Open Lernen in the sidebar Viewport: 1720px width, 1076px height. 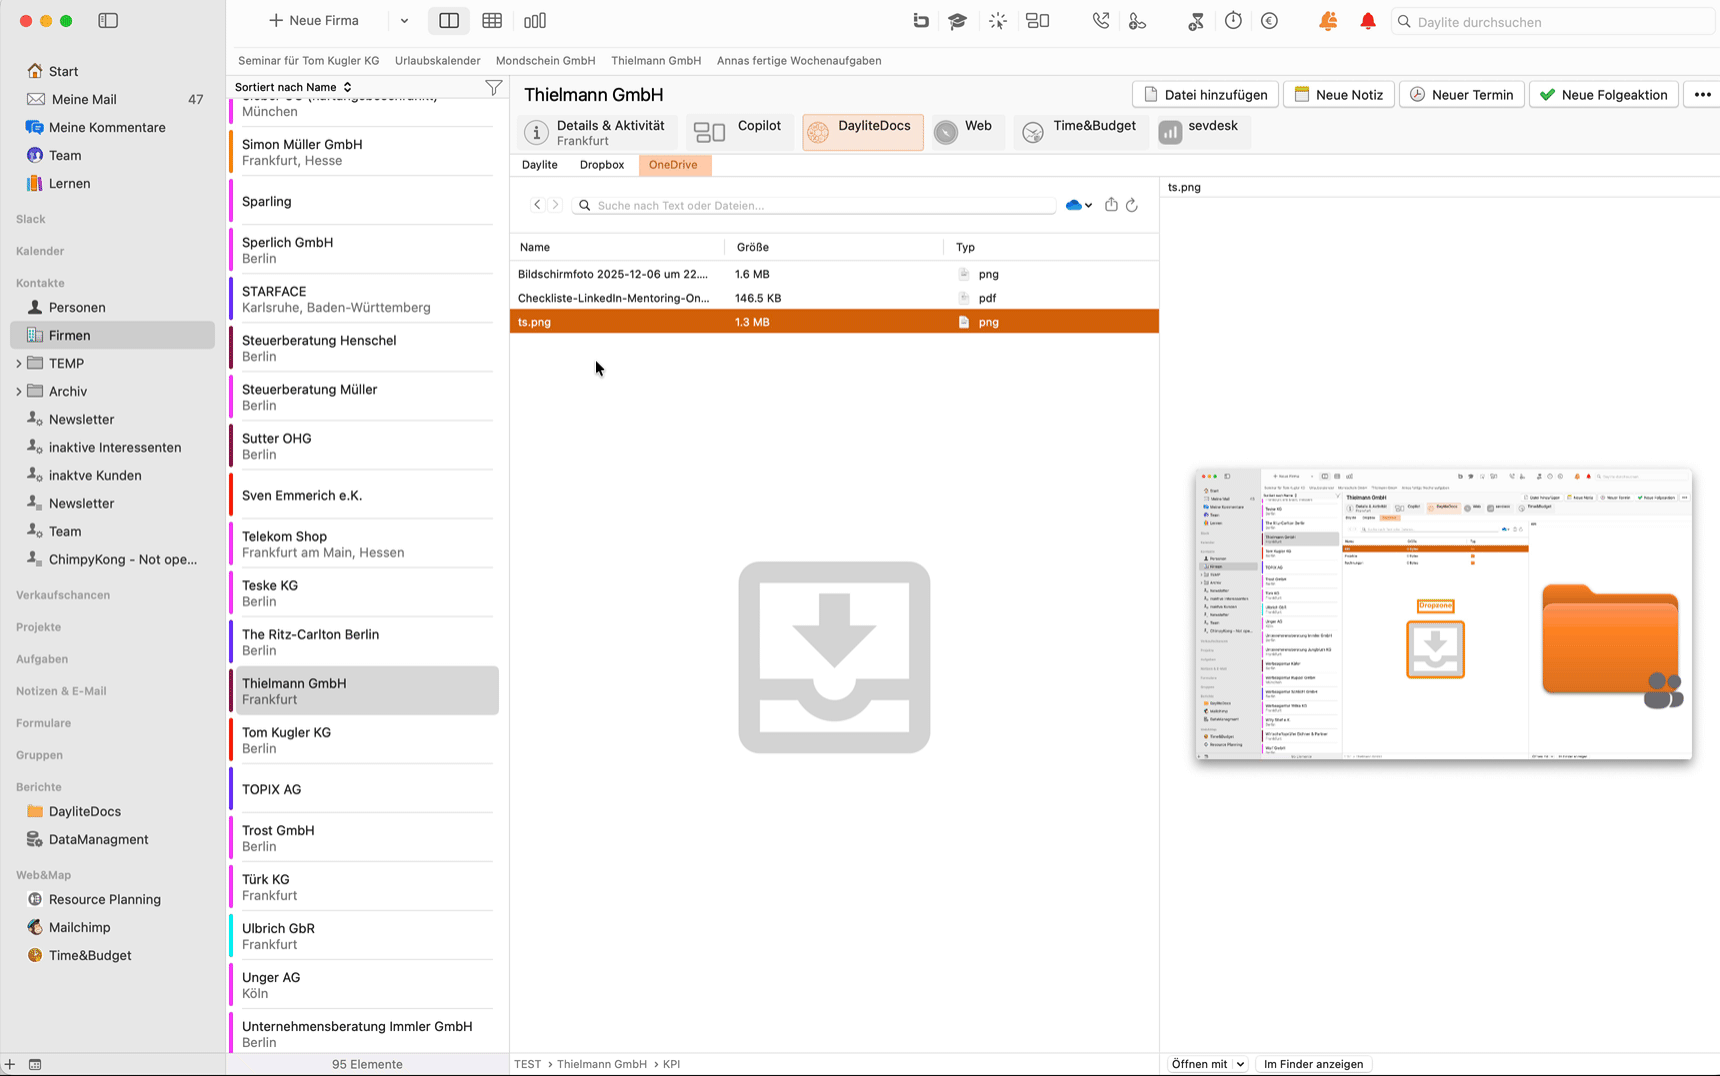(69, 184)
